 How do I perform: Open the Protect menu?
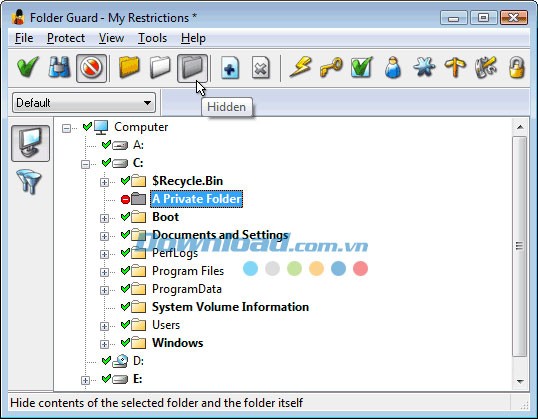click(66, 38)
